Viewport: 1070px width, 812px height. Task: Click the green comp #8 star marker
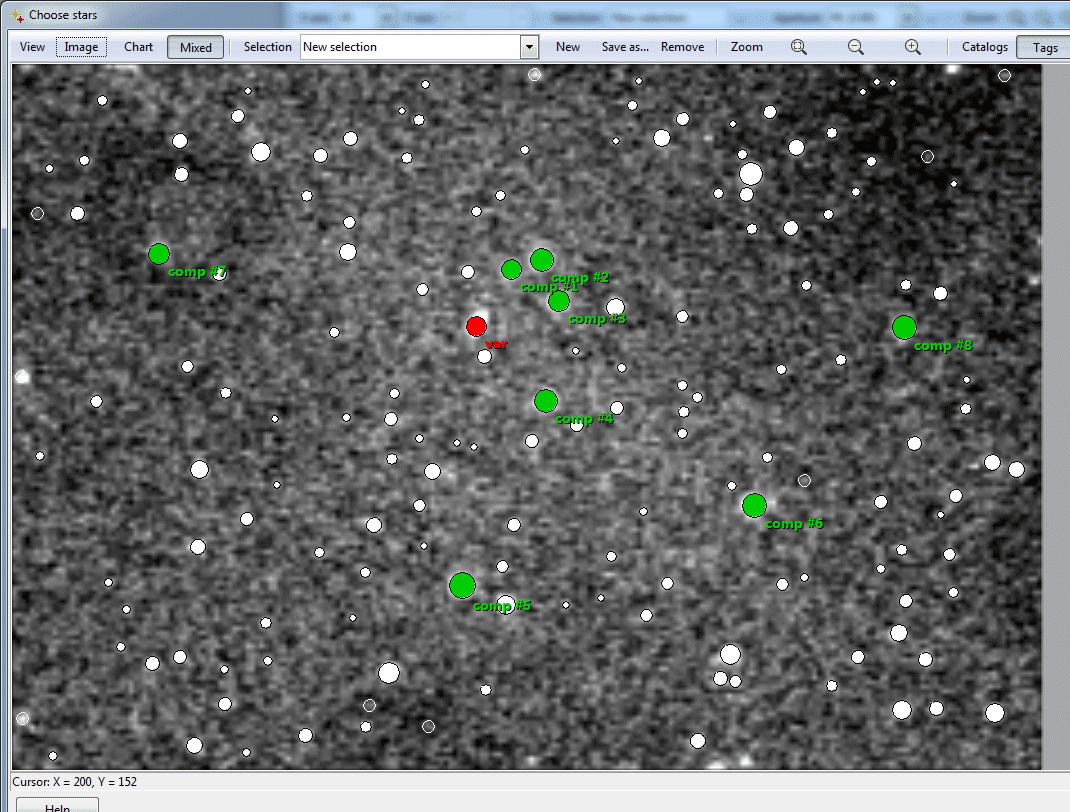pyautogui.click(x=904, y=327)
